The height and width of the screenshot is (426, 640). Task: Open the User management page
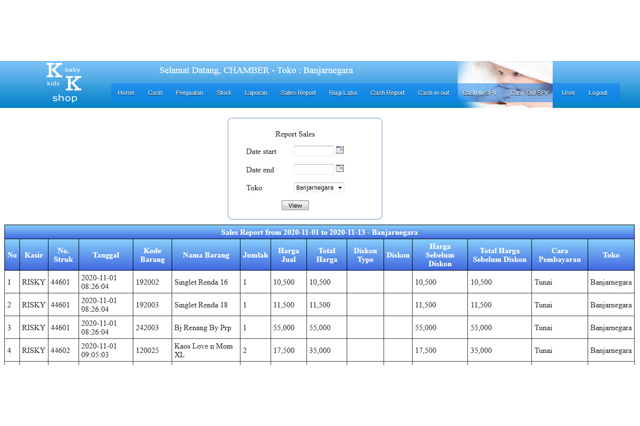[568, 93]
